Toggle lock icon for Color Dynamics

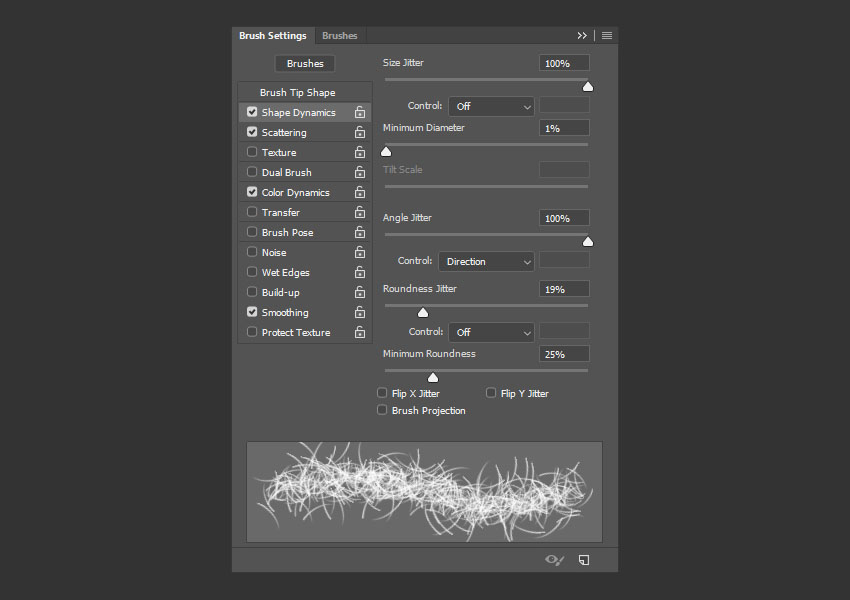pyautogui.click(x=360, y=192)
